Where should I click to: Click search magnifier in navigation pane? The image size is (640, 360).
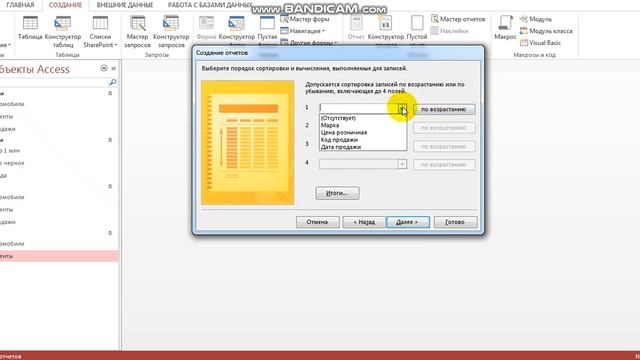[x=112, y=82]
